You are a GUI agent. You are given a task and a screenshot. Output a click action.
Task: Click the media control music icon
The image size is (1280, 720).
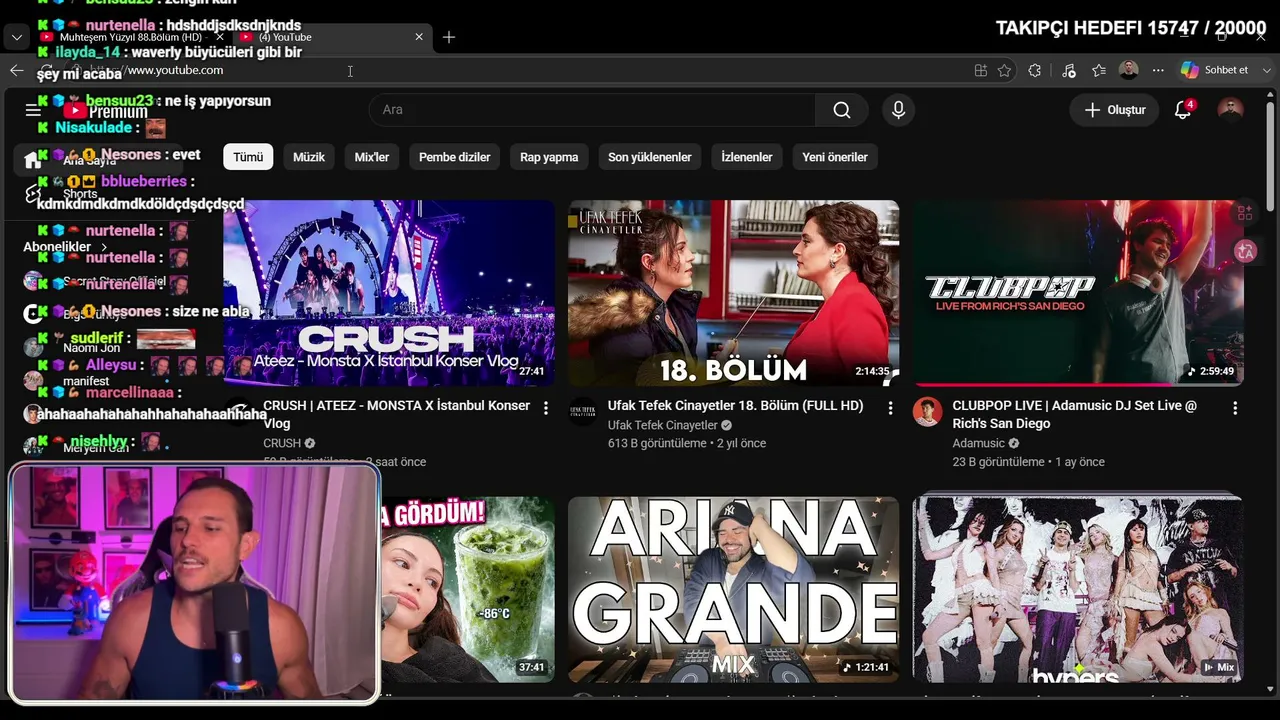click(x=1068, y=70)
